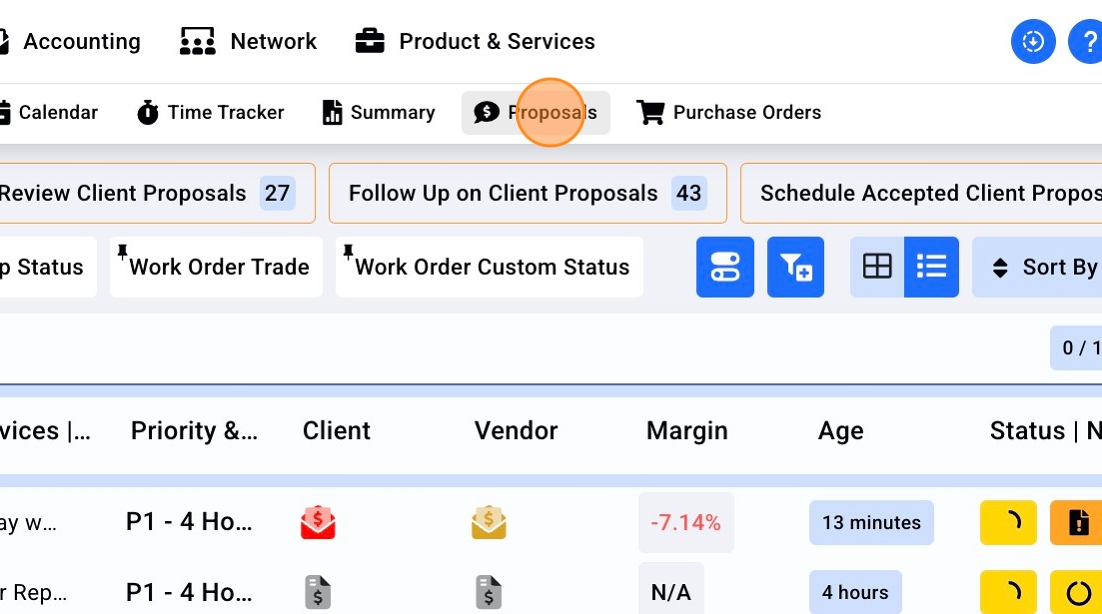Switch to grid view layout
Viewport: 1102px width, 614px height.
click(877, 267)
